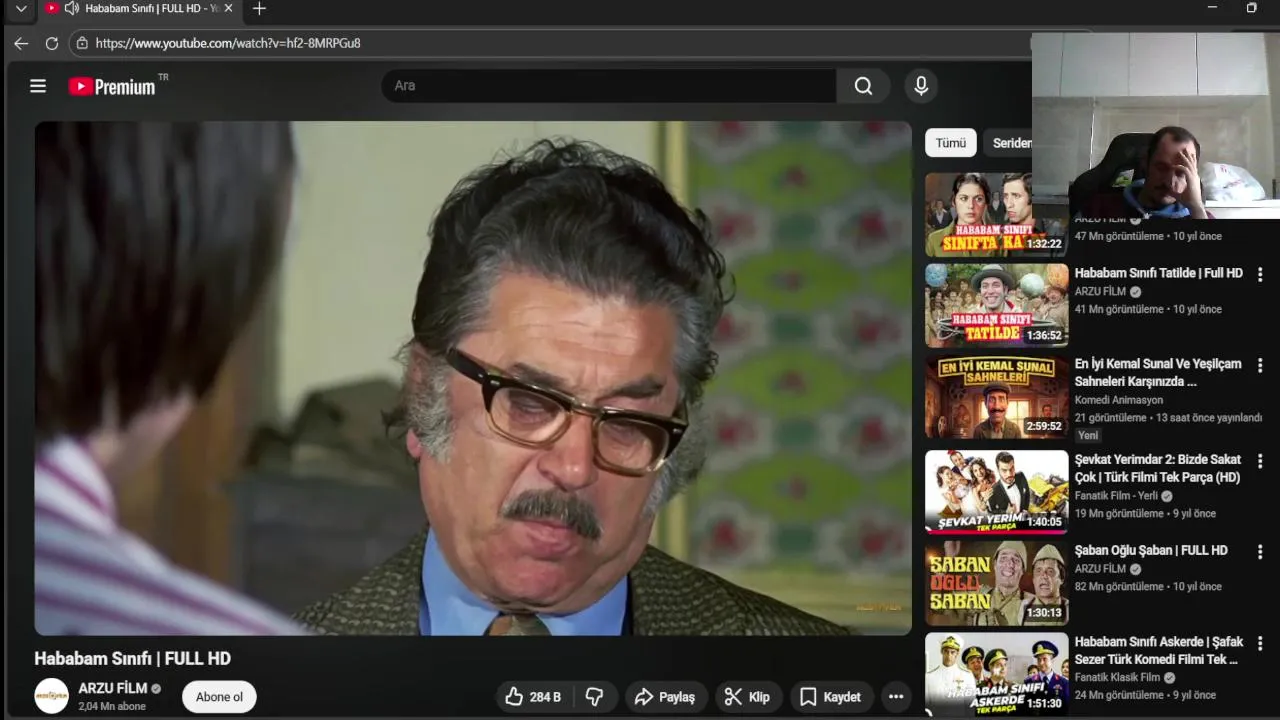Open a new browser tab plus button

[259, 8]
